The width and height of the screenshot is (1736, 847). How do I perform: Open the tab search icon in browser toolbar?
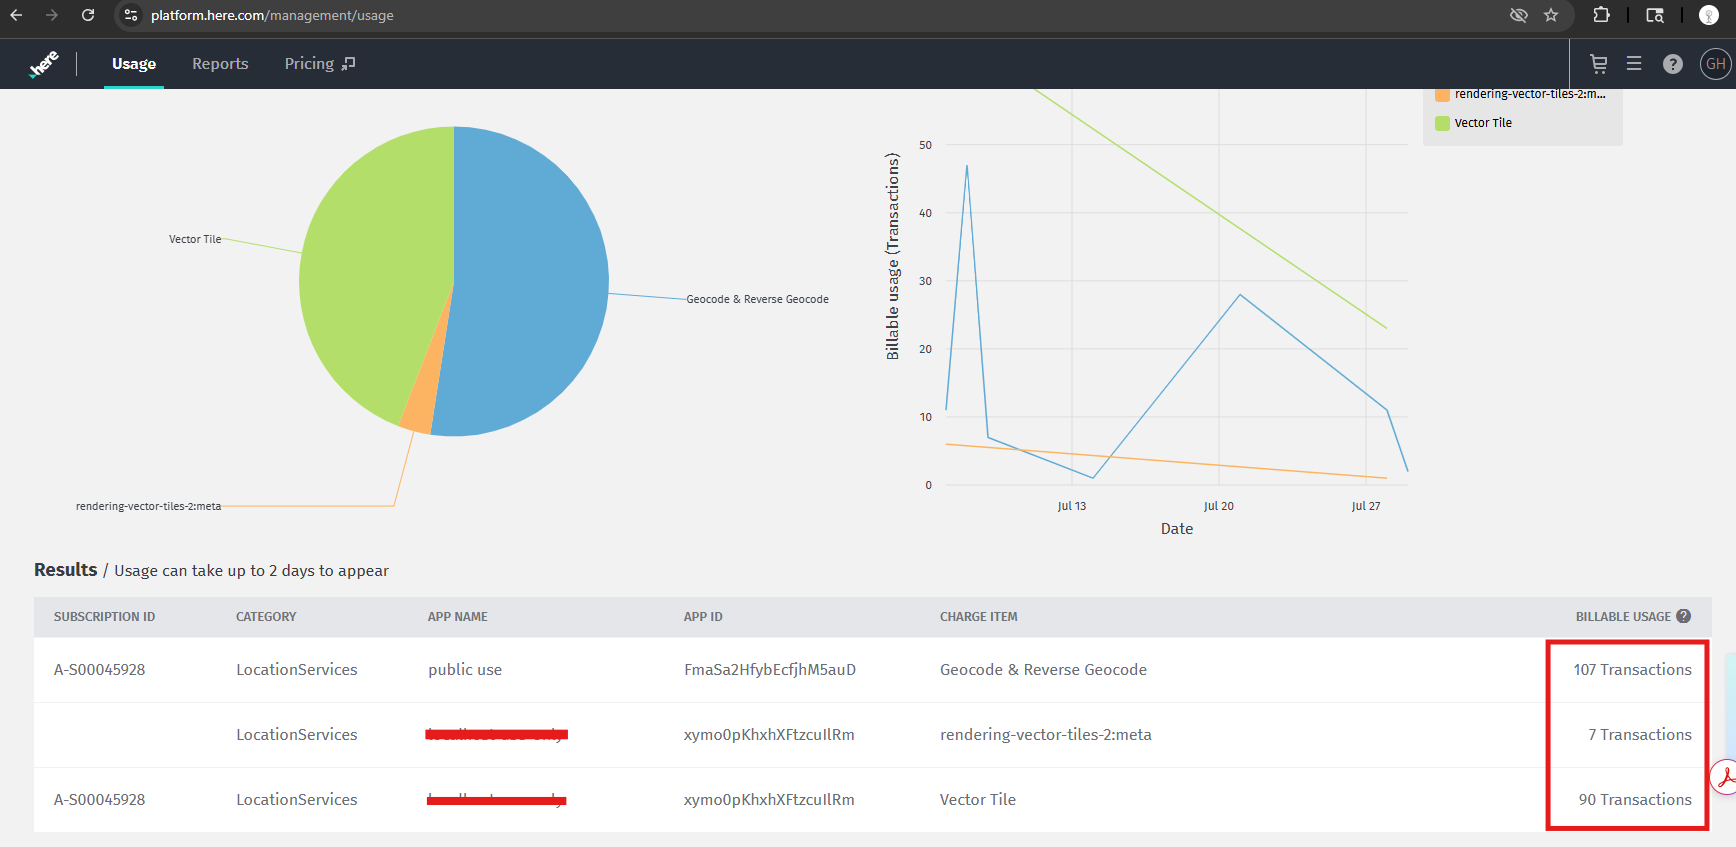(x=1655, y=15)
